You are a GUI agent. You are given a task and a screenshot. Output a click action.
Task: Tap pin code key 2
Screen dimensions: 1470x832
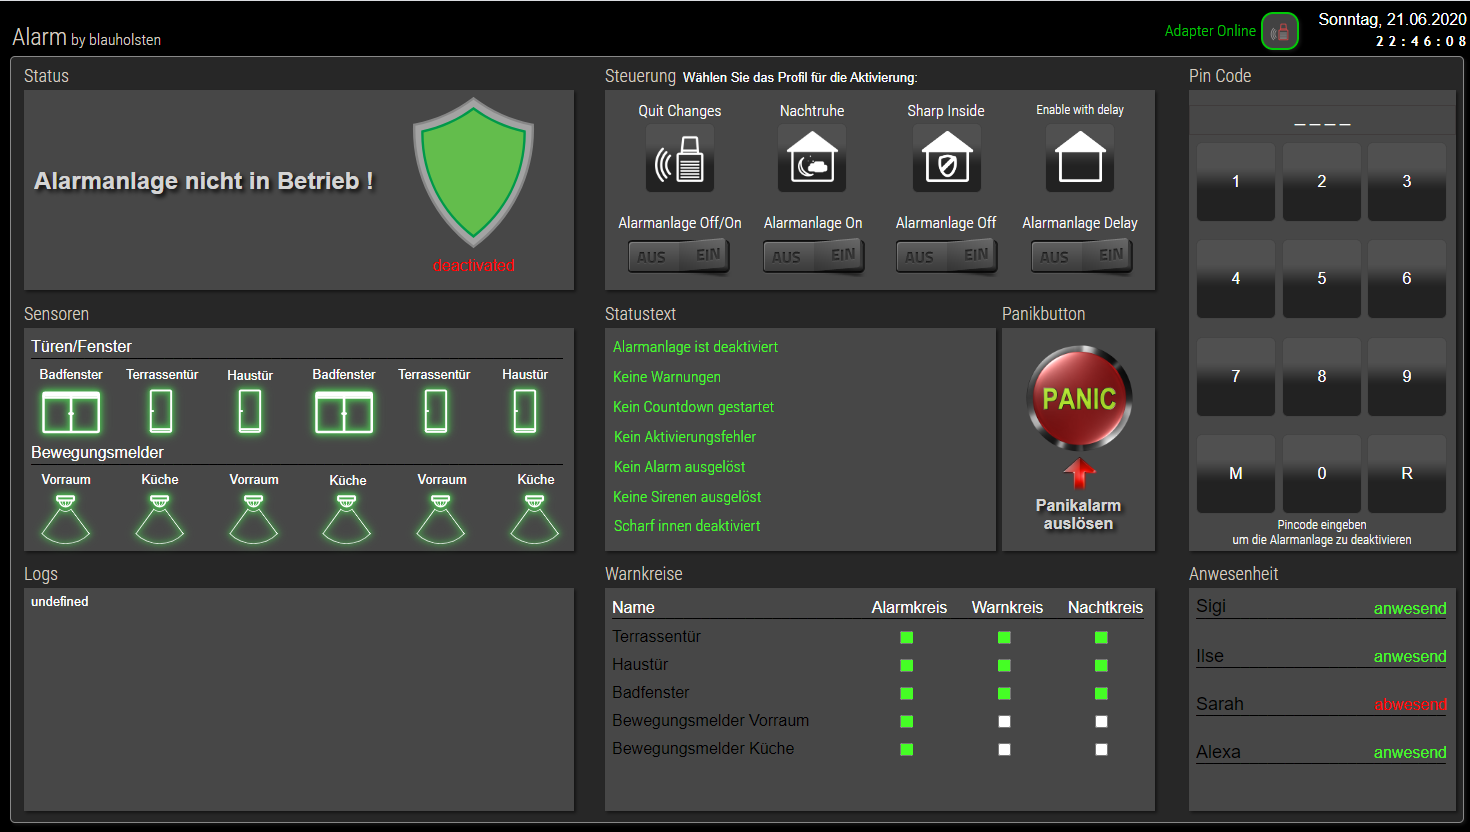pos(1322,182)
